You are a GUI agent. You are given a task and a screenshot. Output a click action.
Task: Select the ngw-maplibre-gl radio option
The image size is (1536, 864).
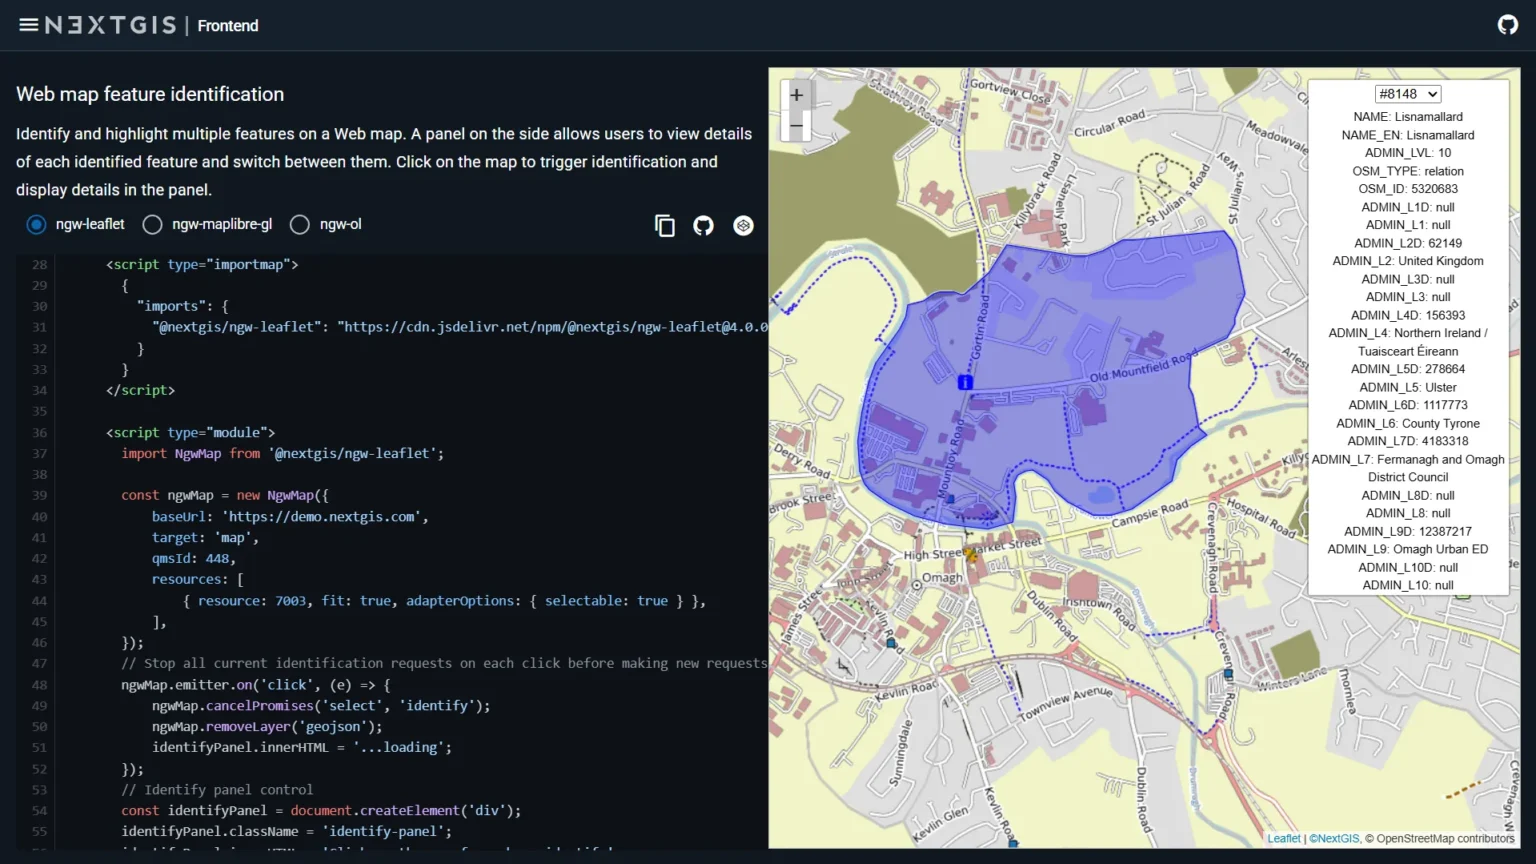pos(152,225)
